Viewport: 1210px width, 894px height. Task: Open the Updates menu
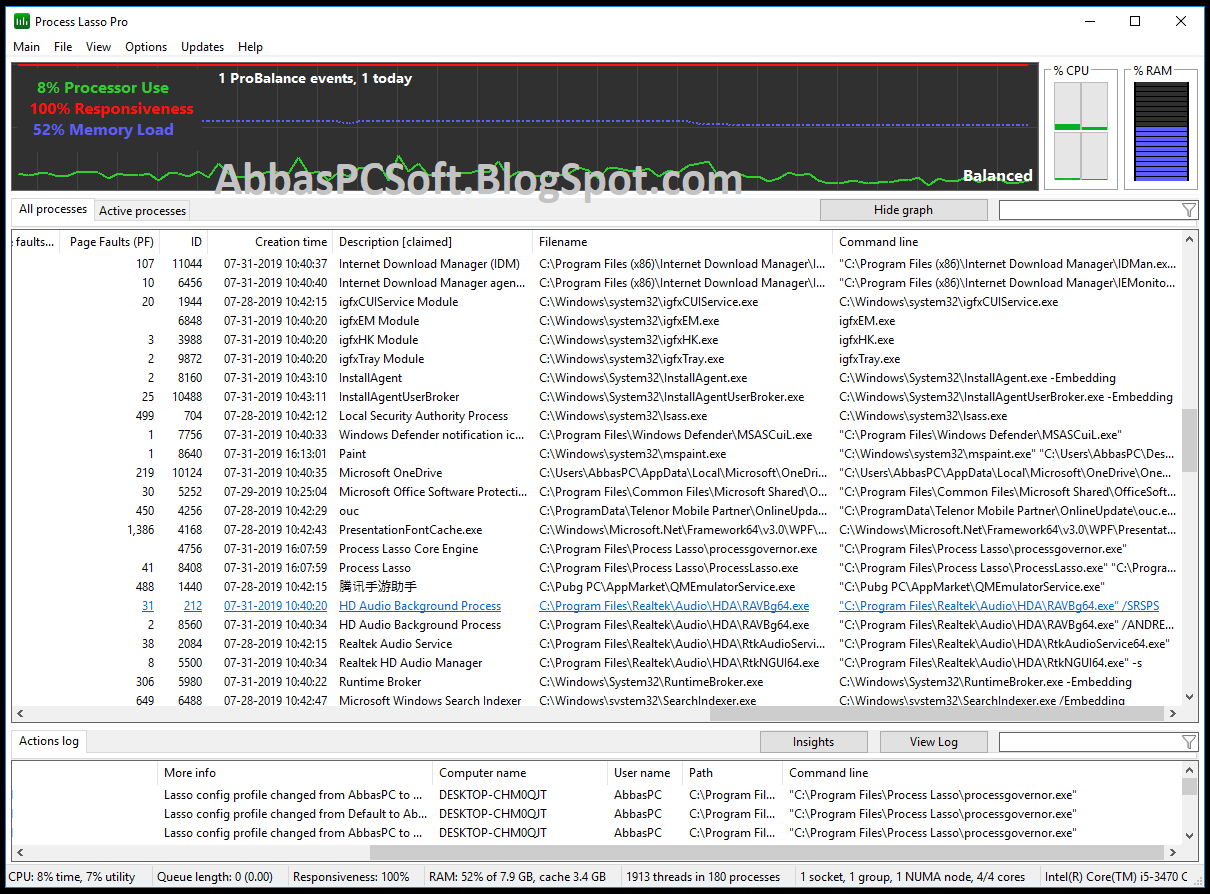click(x=202, y=46)
